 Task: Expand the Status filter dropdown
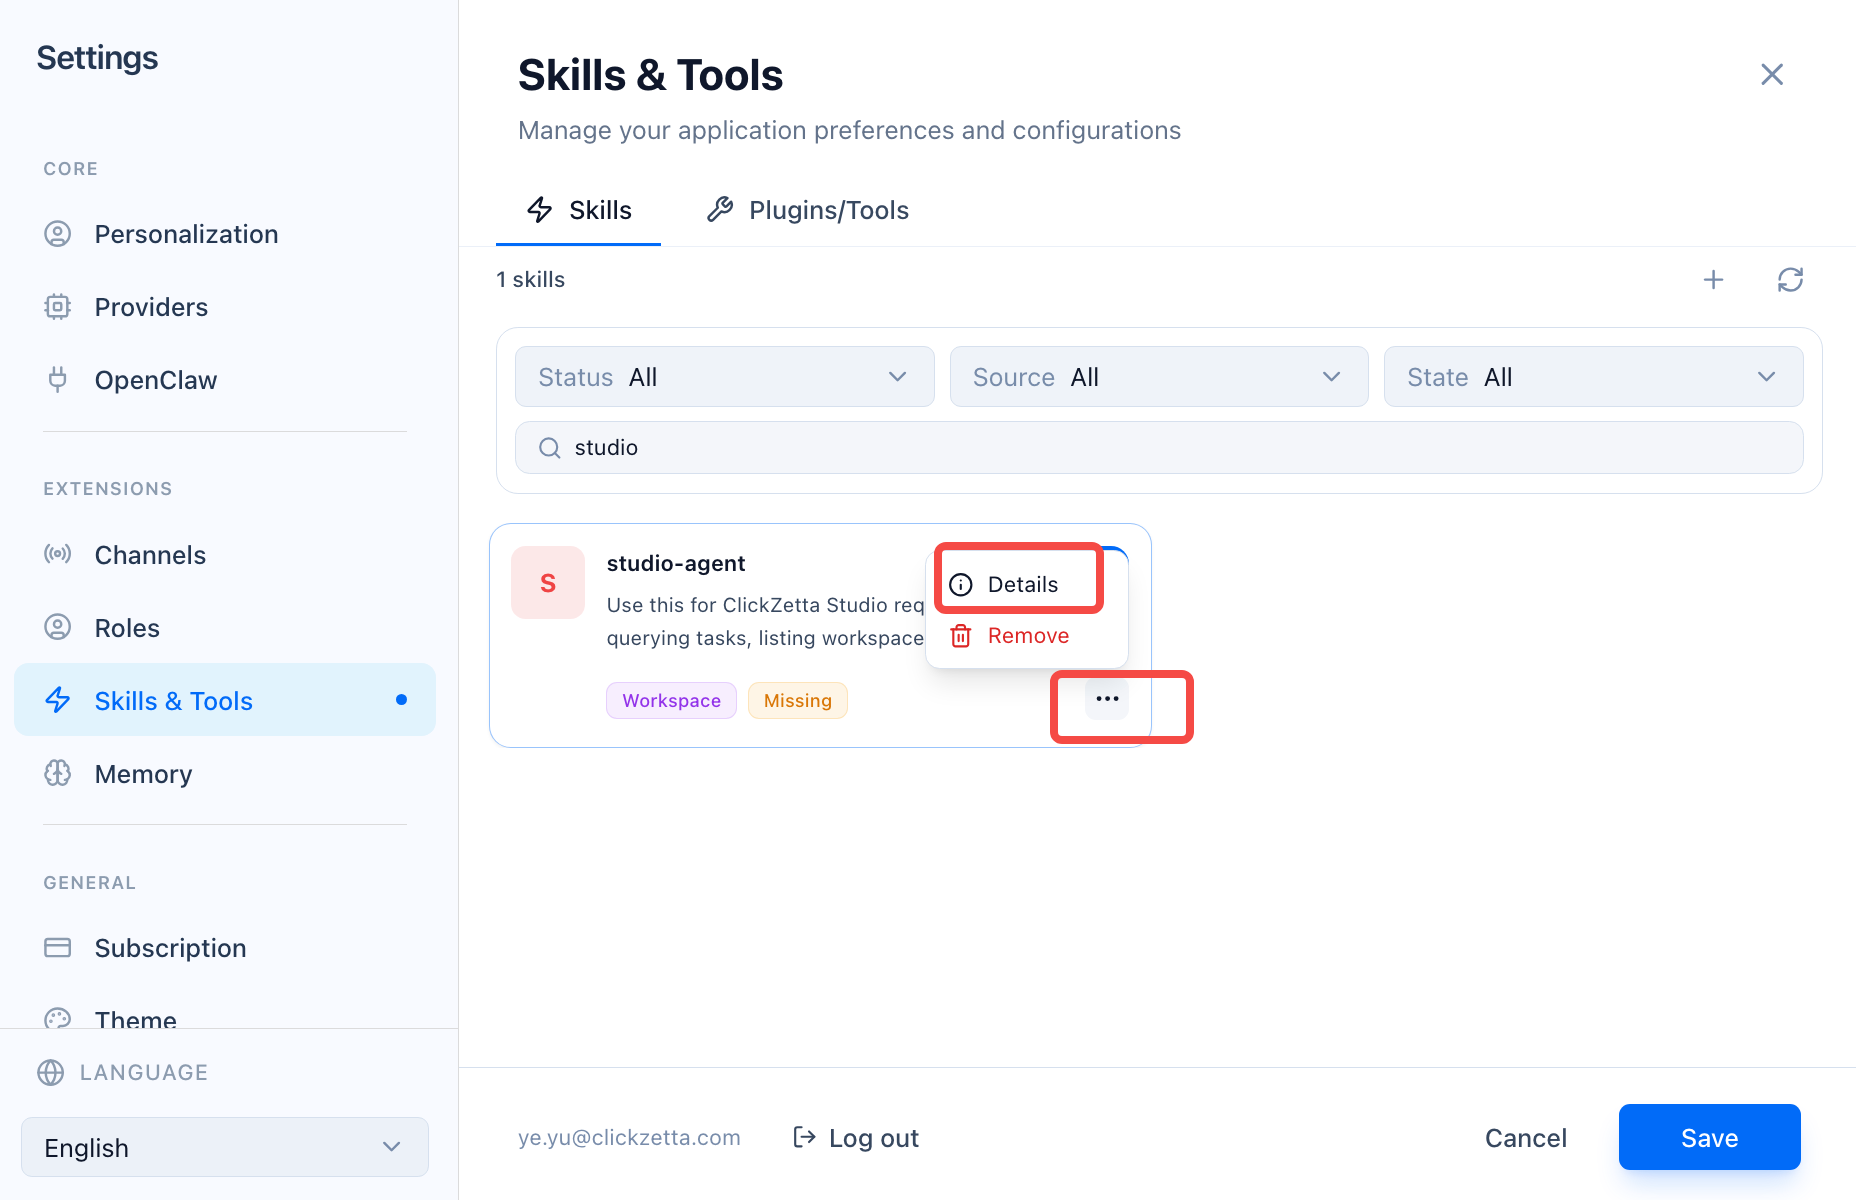click(x=724, y=377)
